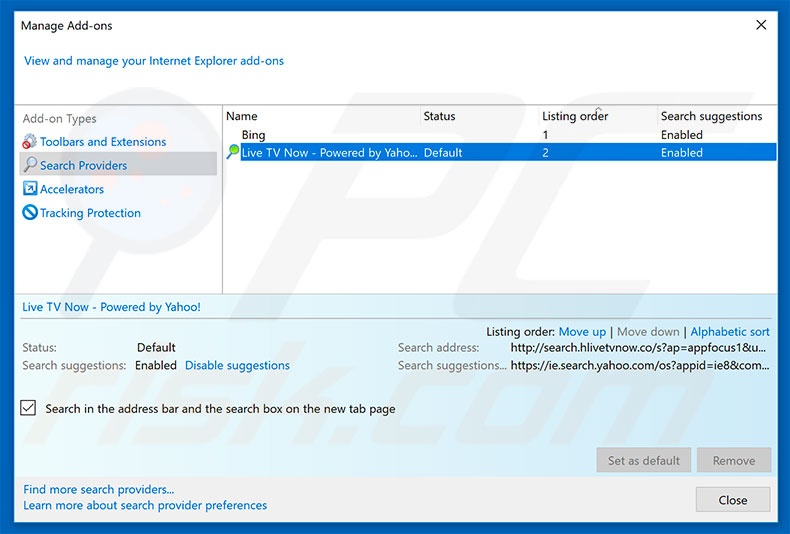Viewport: 790px width, 534px height.
Task: Click the Move up link
Action: [x=582, y=331]
